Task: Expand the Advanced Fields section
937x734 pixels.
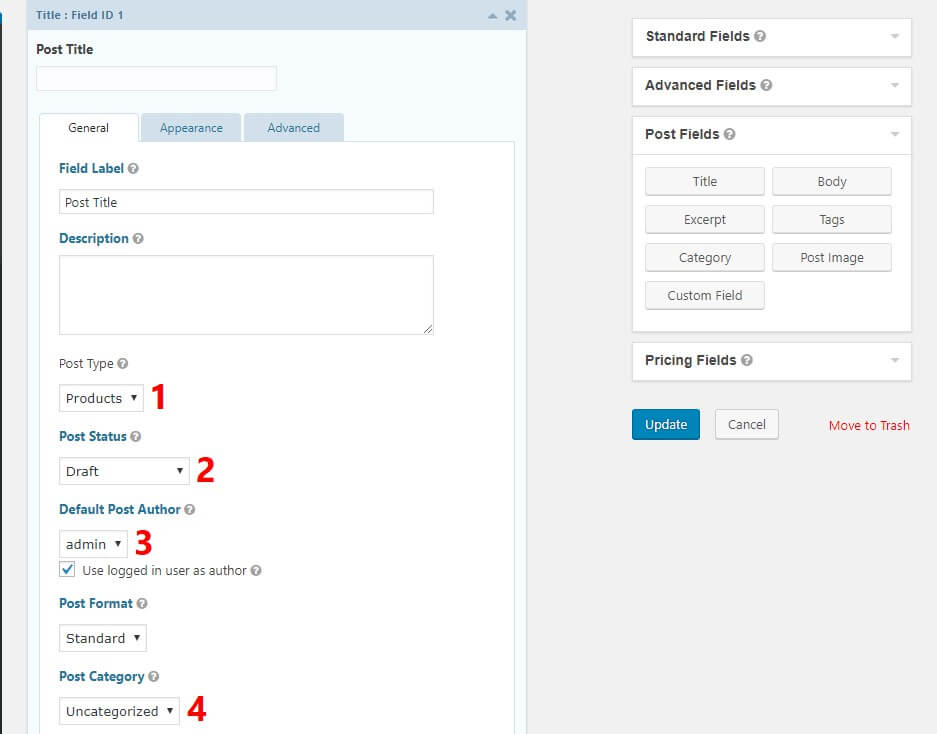Action: [898, 86]
